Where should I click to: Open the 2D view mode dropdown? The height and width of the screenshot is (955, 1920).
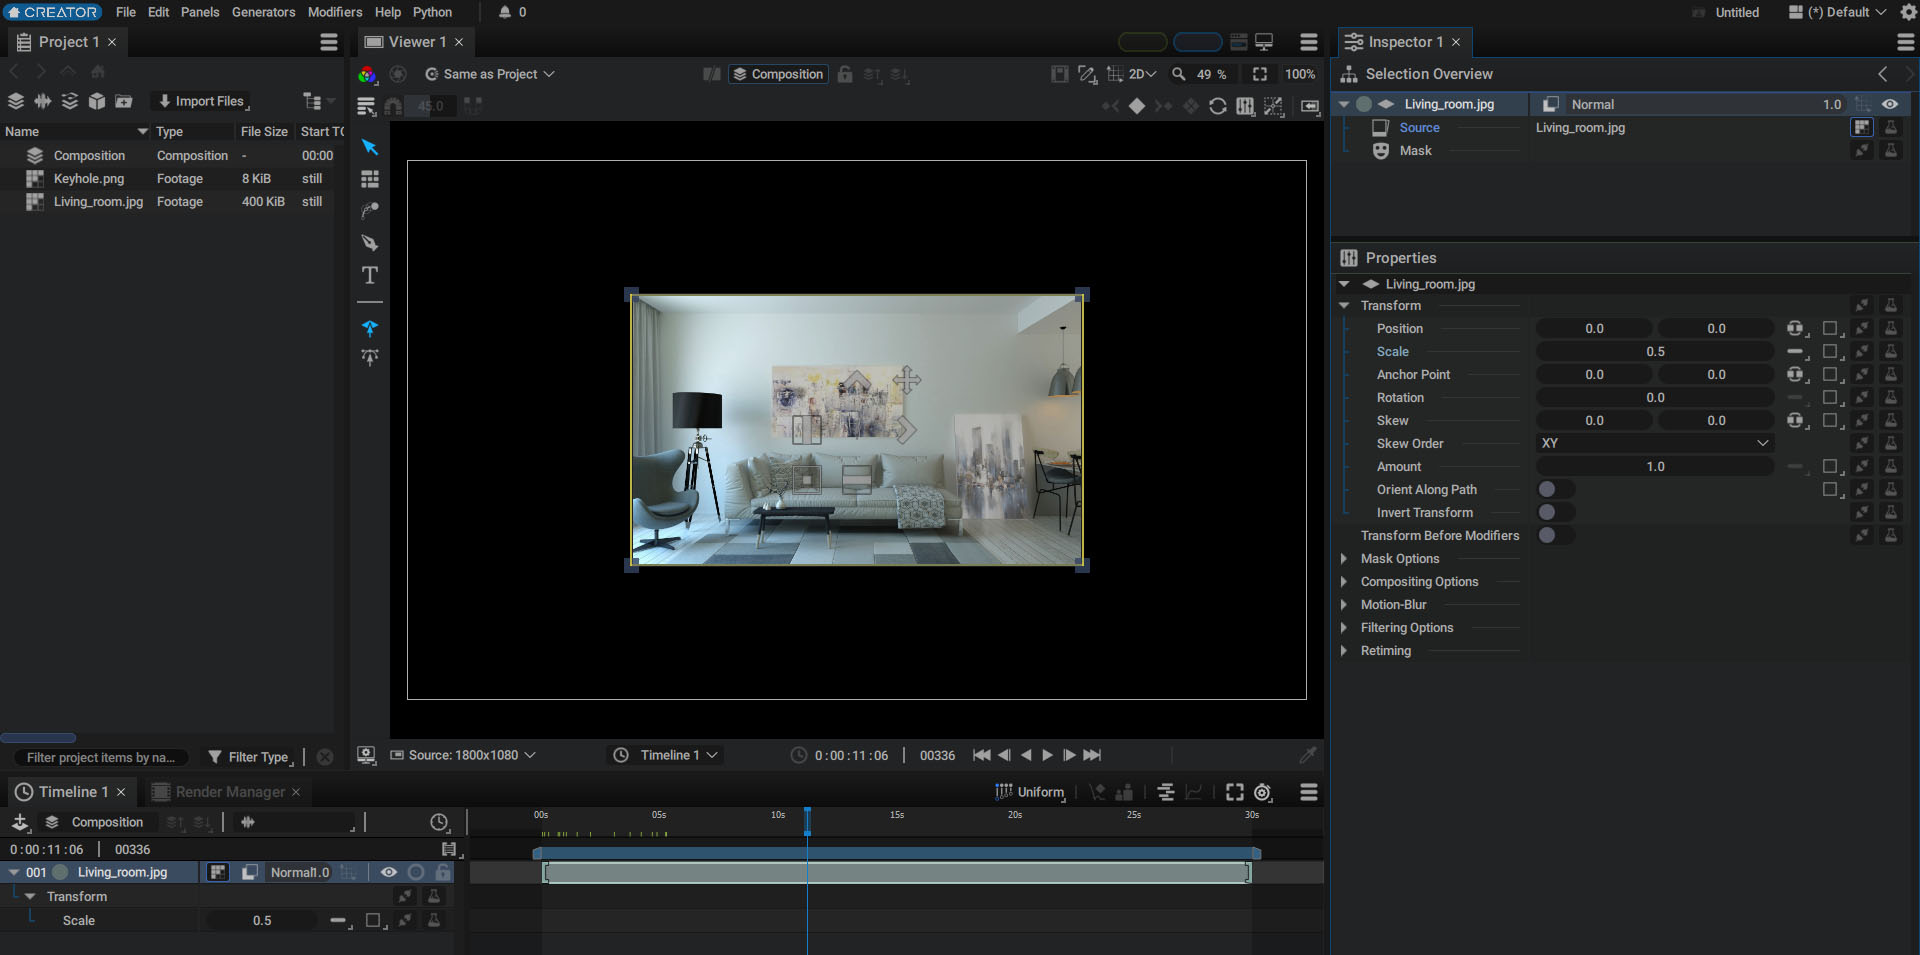click(x=1142, y=74)
